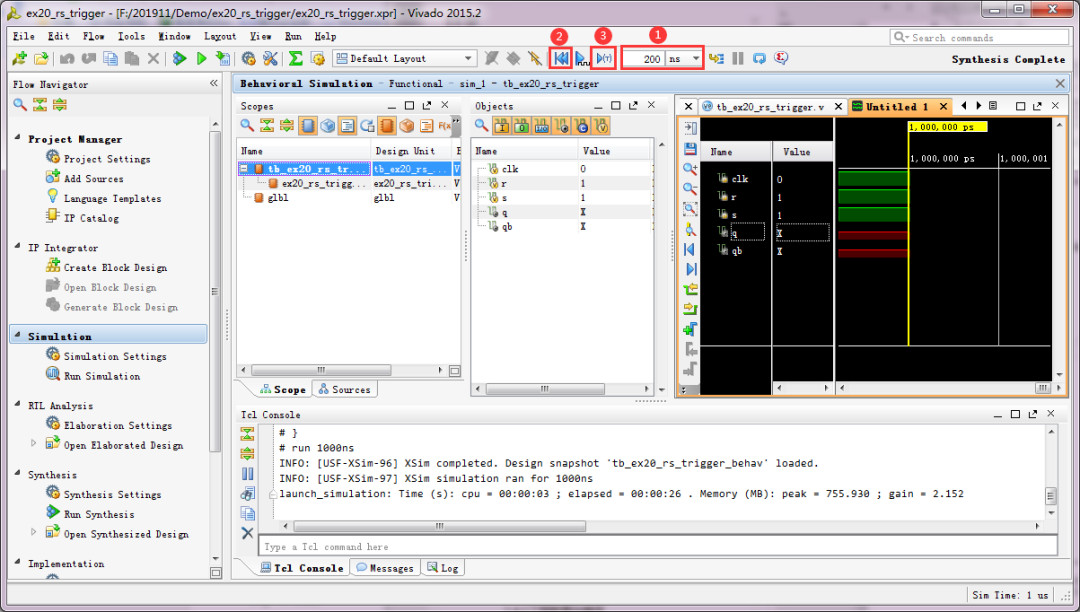Click the Zoom Out icon in waveform sidebar

(x=690, y=188)
